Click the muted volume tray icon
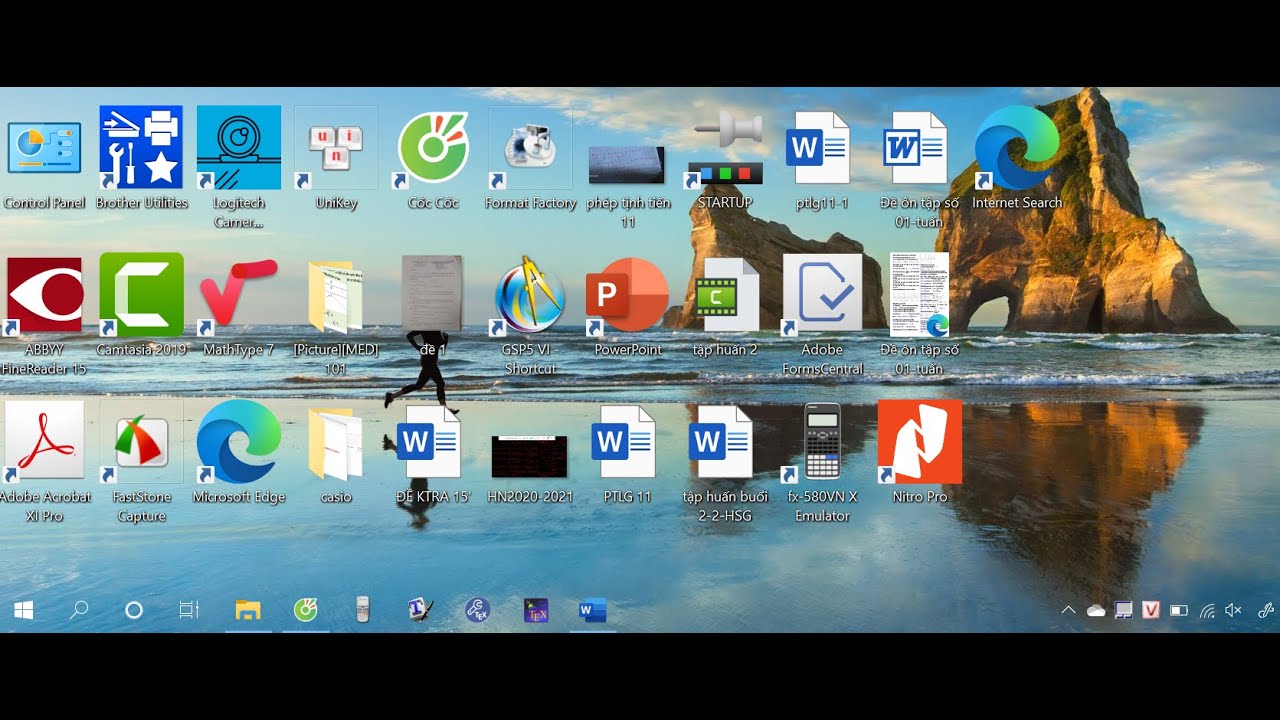This screenshot has width=1280, height=720. pos(1233,610)
